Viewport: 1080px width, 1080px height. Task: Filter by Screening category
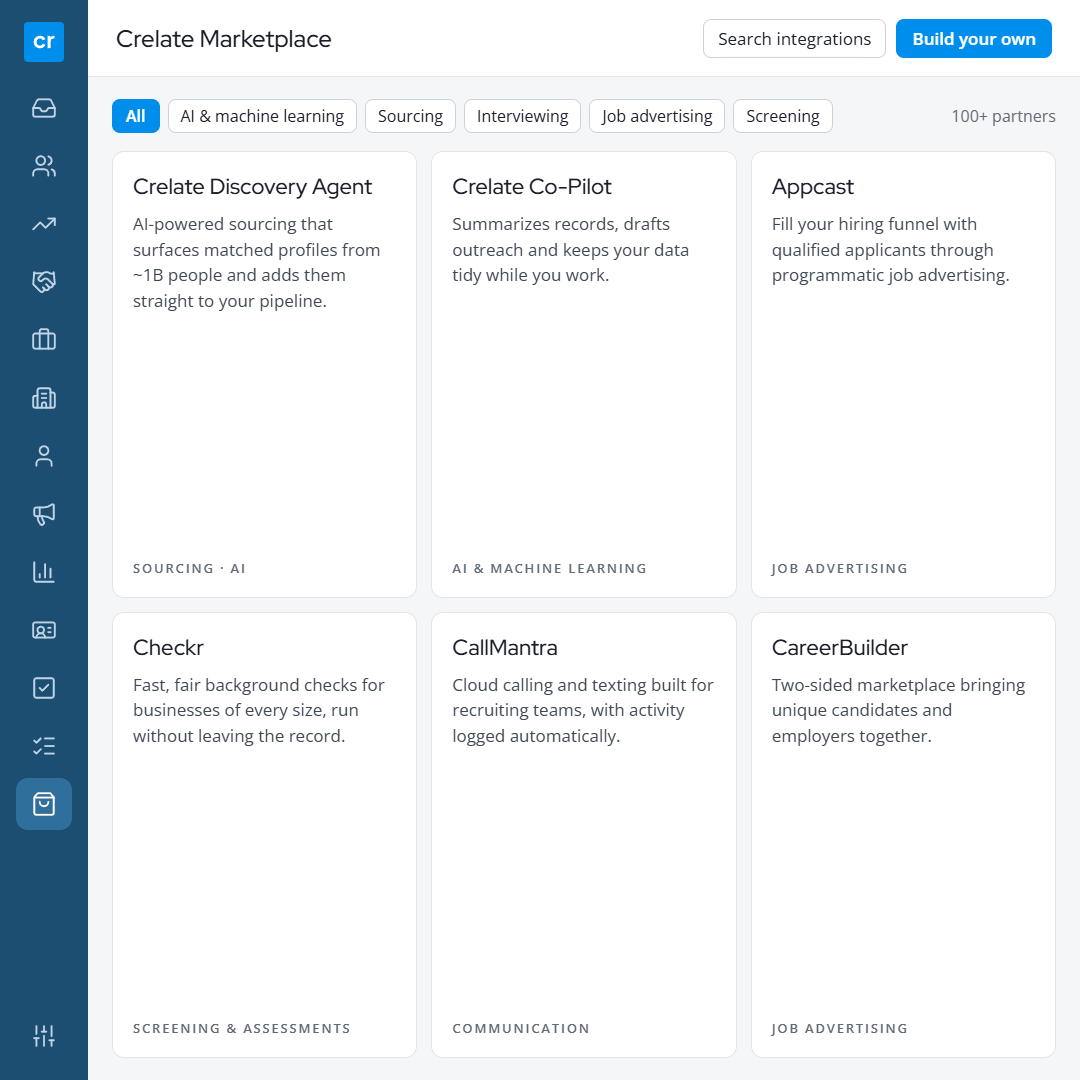point(782,116)
